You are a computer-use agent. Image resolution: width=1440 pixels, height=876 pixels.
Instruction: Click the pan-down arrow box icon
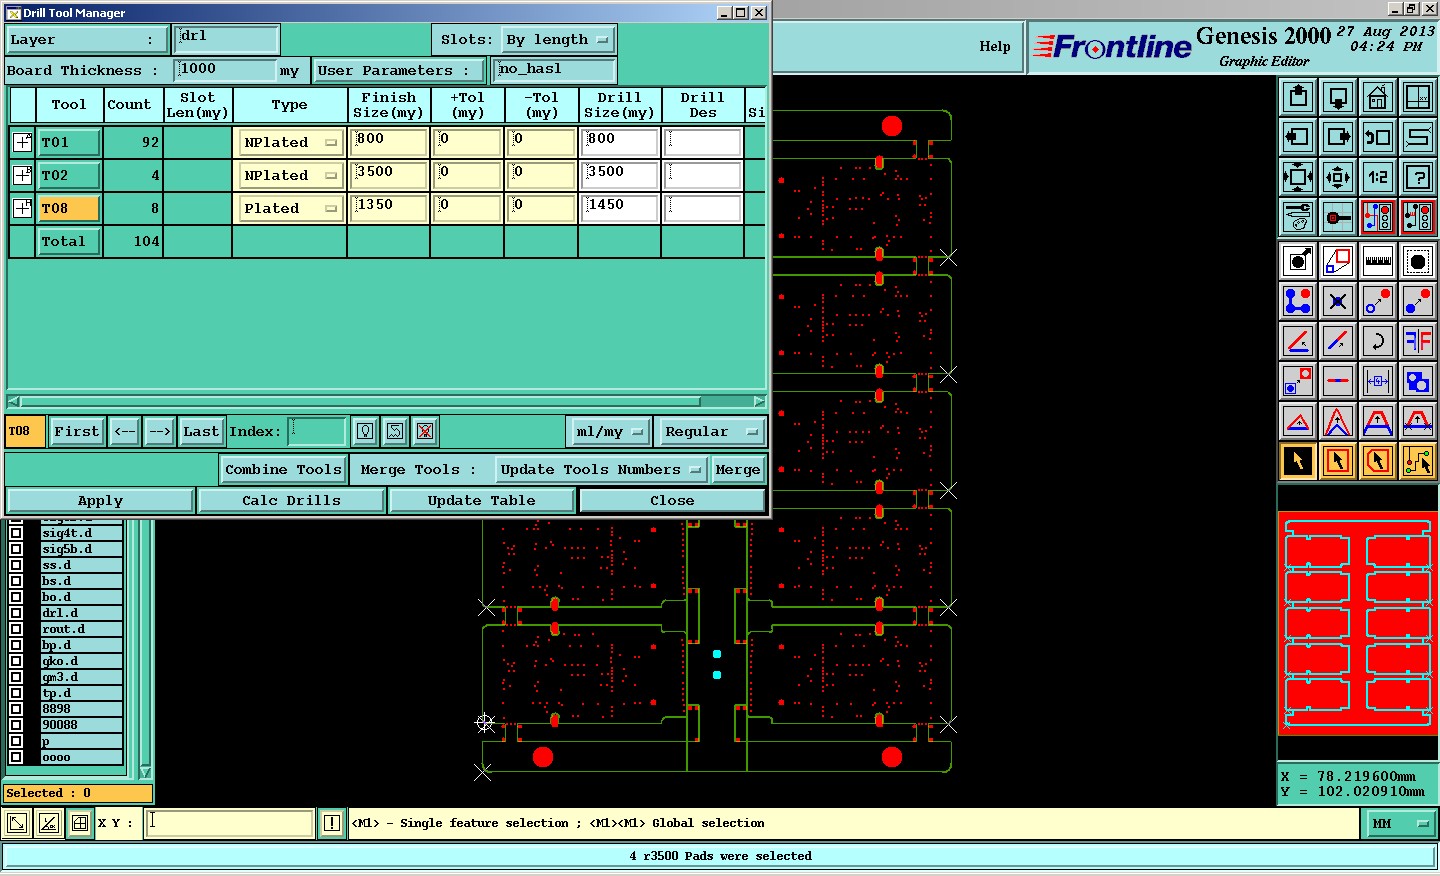pos(1338,97)
